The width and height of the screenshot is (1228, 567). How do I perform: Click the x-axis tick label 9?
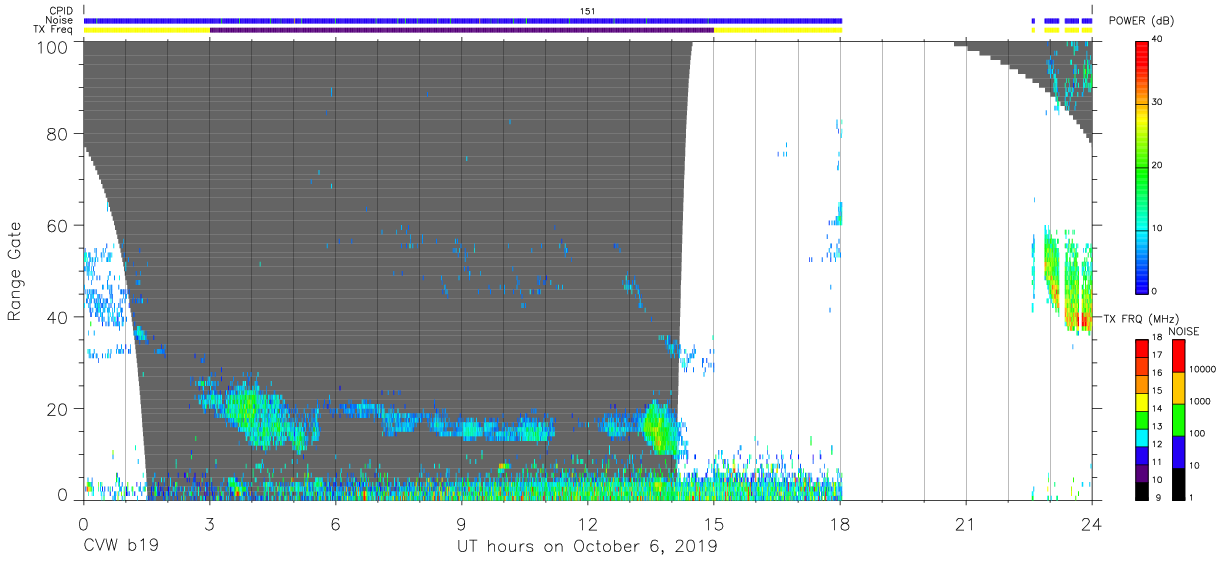[461, 523]
